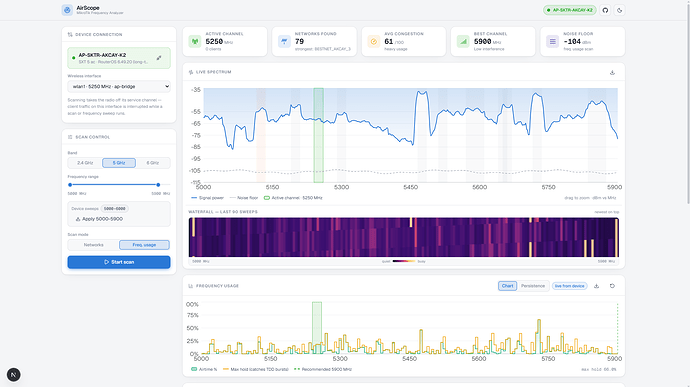
Task: Toggle dark mode with moon icon
Action: 620,10
